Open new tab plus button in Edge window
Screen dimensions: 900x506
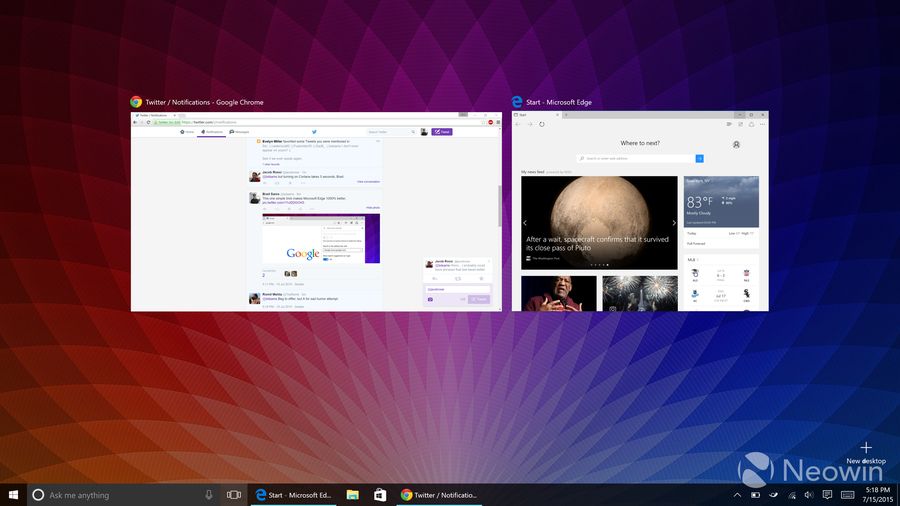(x=566, y=115)
